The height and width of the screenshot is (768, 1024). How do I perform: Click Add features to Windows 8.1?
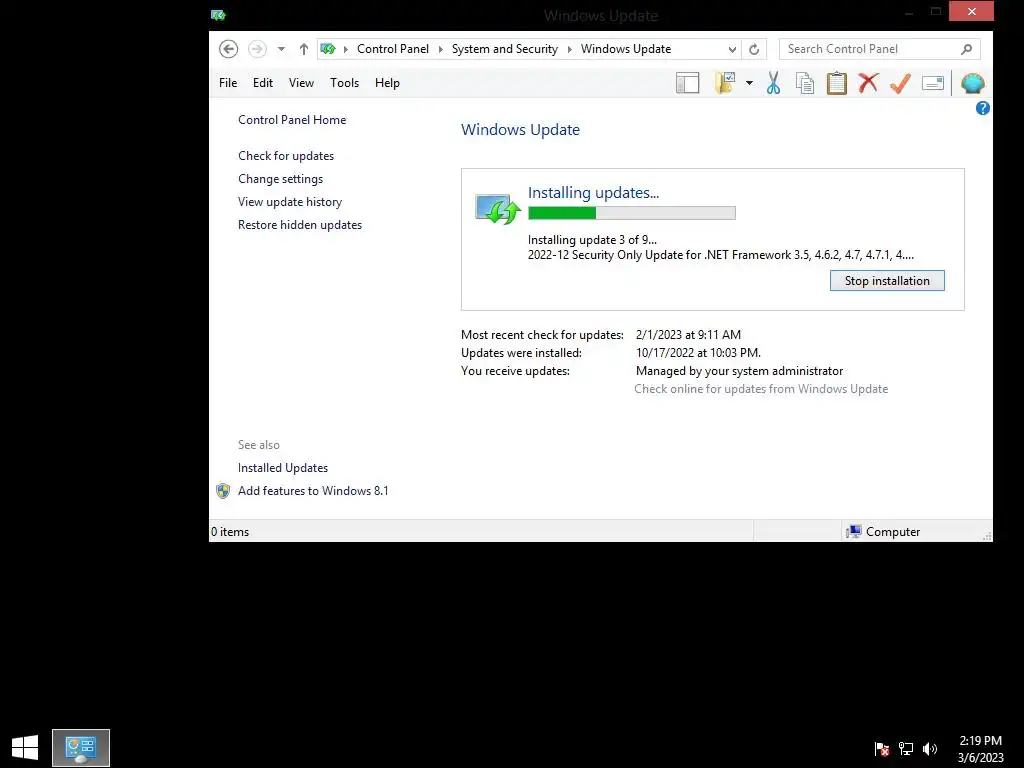click(x=313, y=490)
